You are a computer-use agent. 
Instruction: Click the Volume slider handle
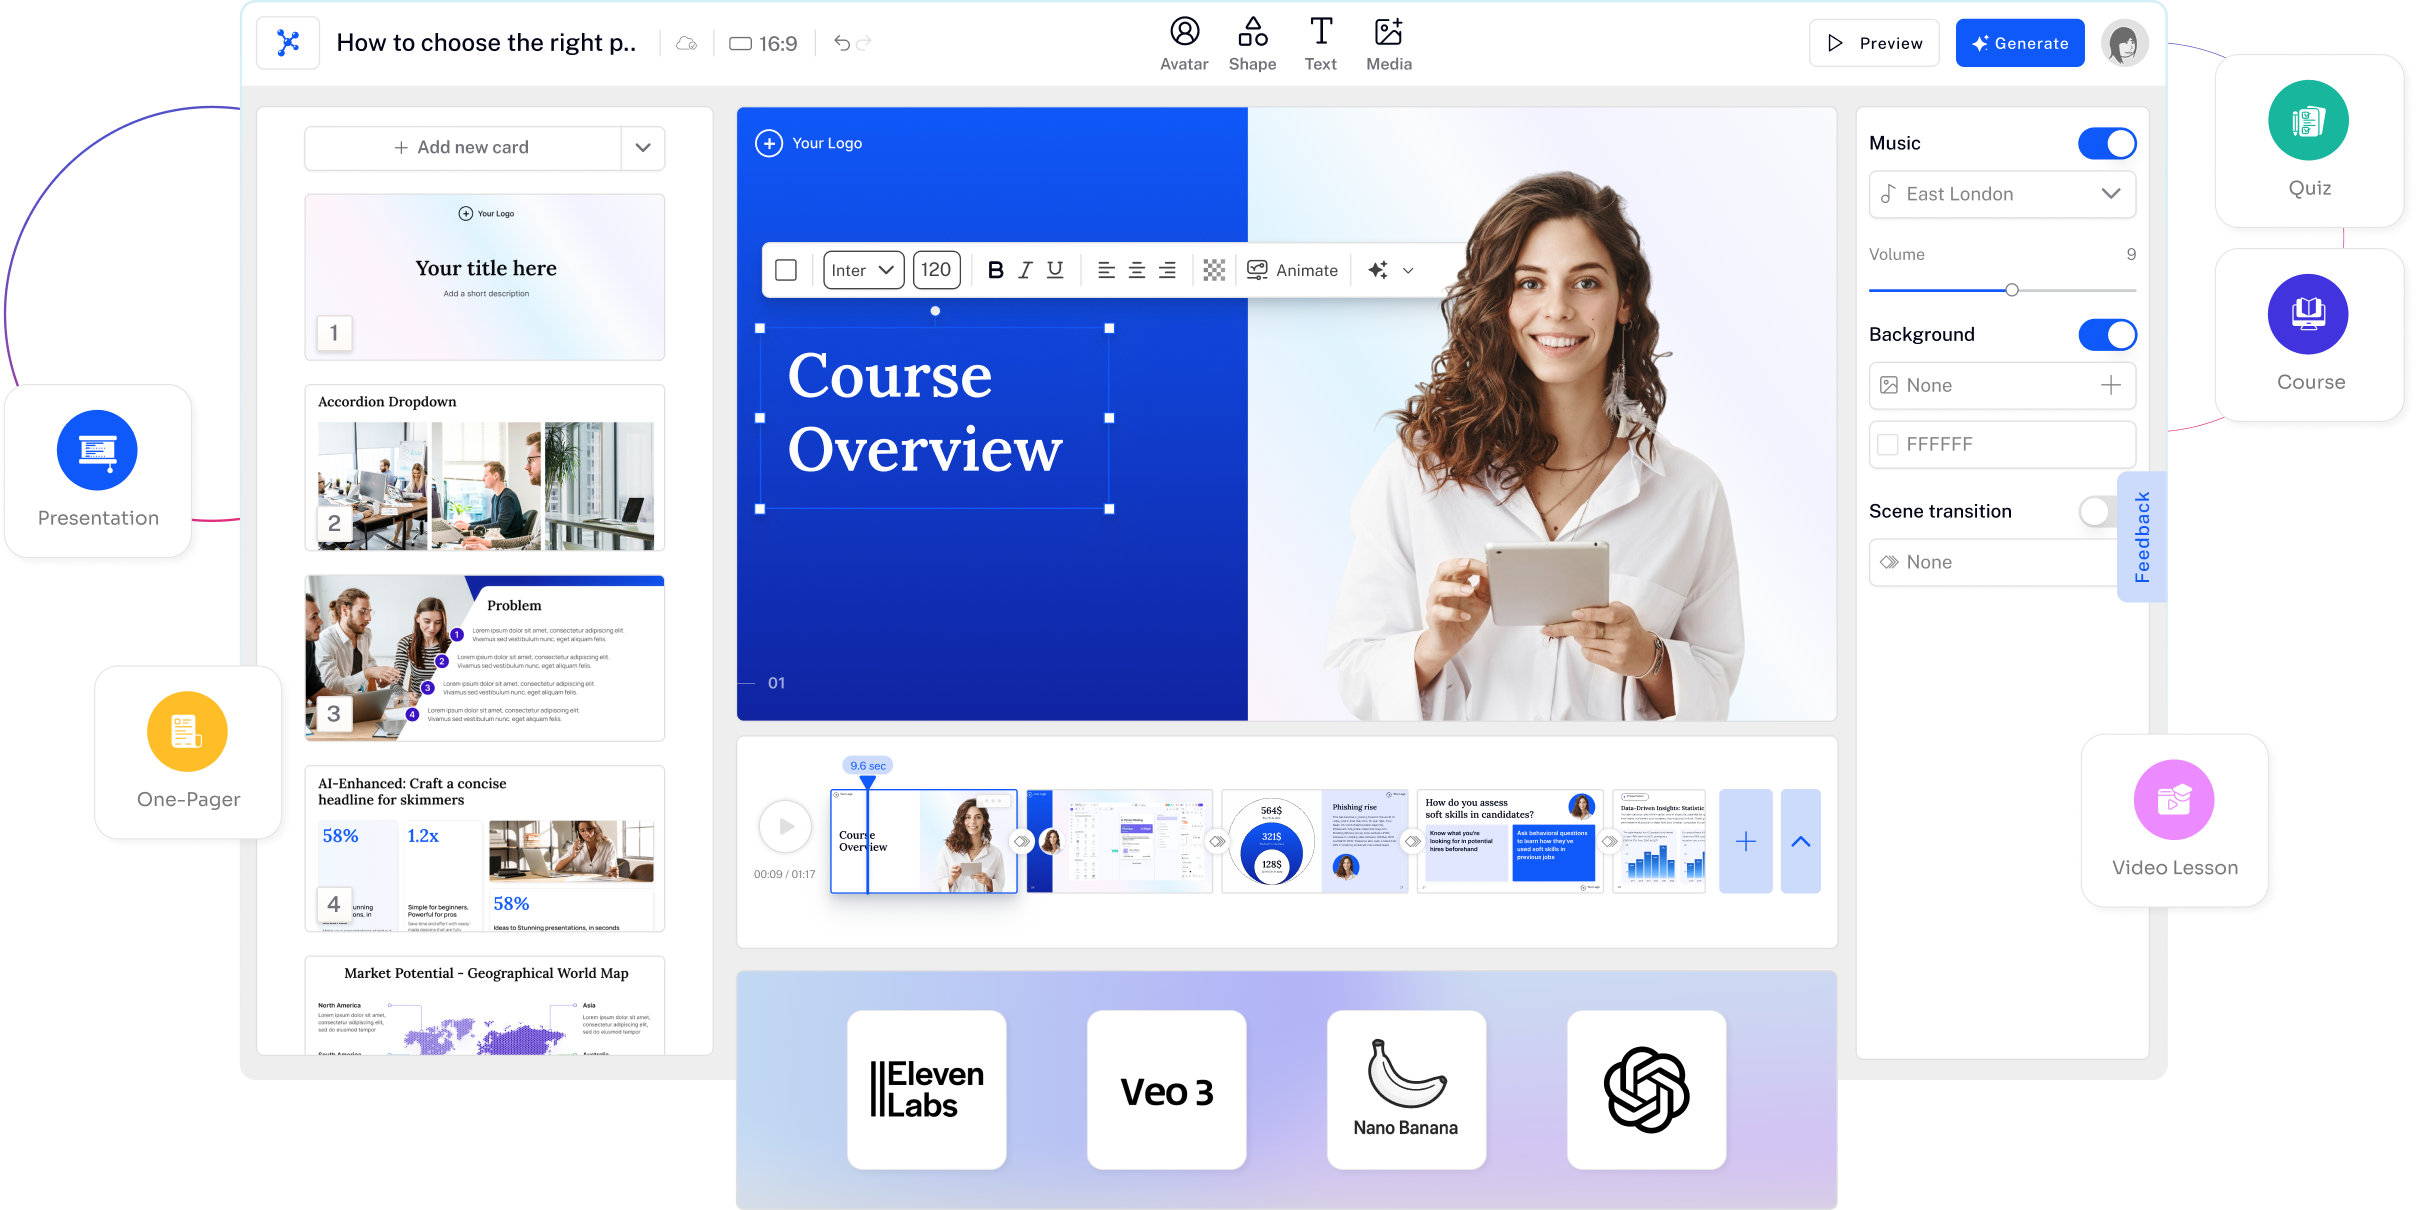[x=2012, y=290]
